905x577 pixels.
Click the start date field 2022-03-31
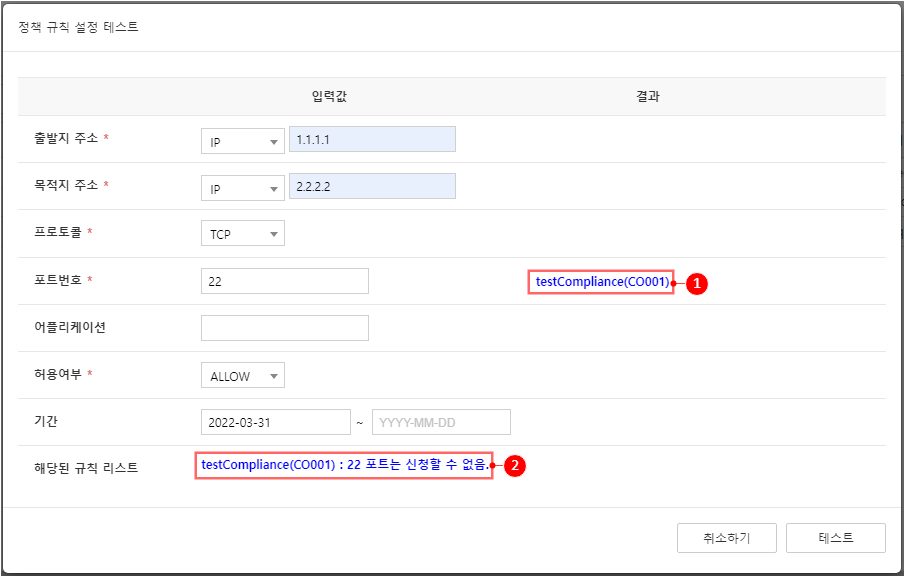click(275, 422)
